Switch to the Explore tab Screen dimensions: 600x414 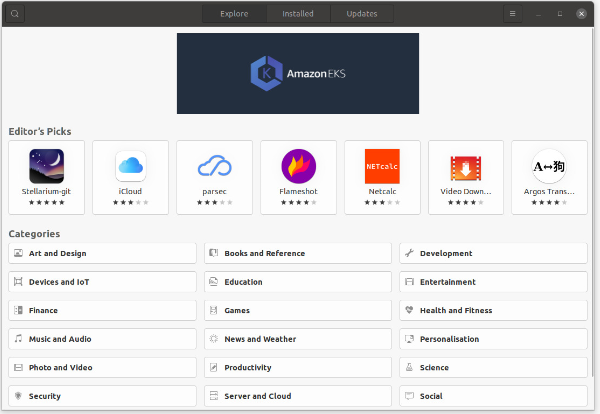(234, 14)
